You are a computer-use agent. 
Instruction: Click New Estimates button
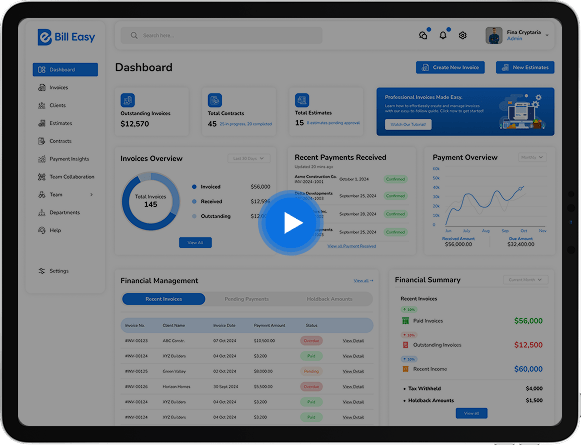525,68
